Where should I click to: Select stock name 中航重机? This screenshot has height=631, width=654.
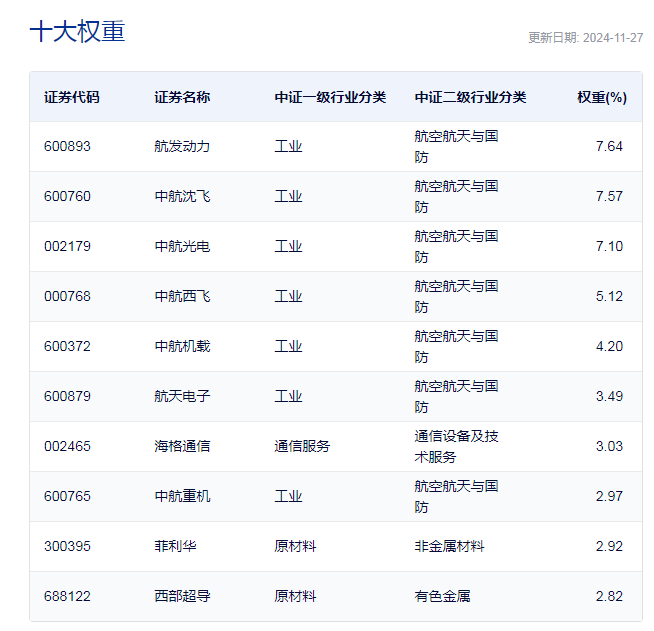coord(182,496)
